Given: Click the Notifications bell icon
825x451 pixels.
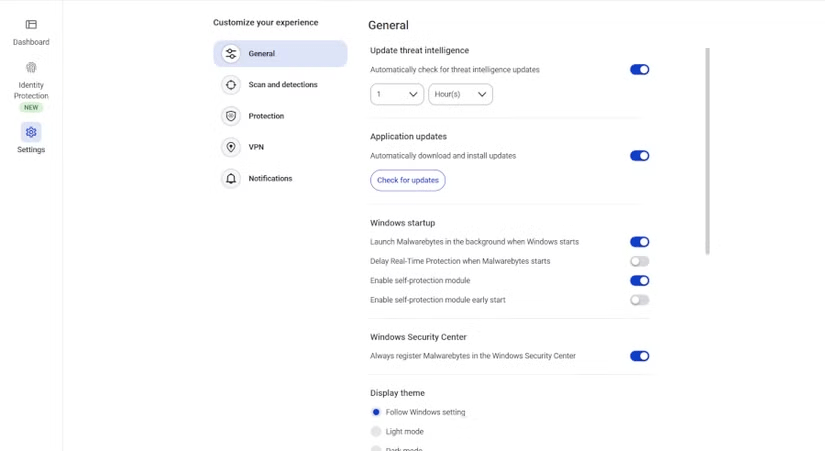Looking at the screenshot, I should coord(231,178).
